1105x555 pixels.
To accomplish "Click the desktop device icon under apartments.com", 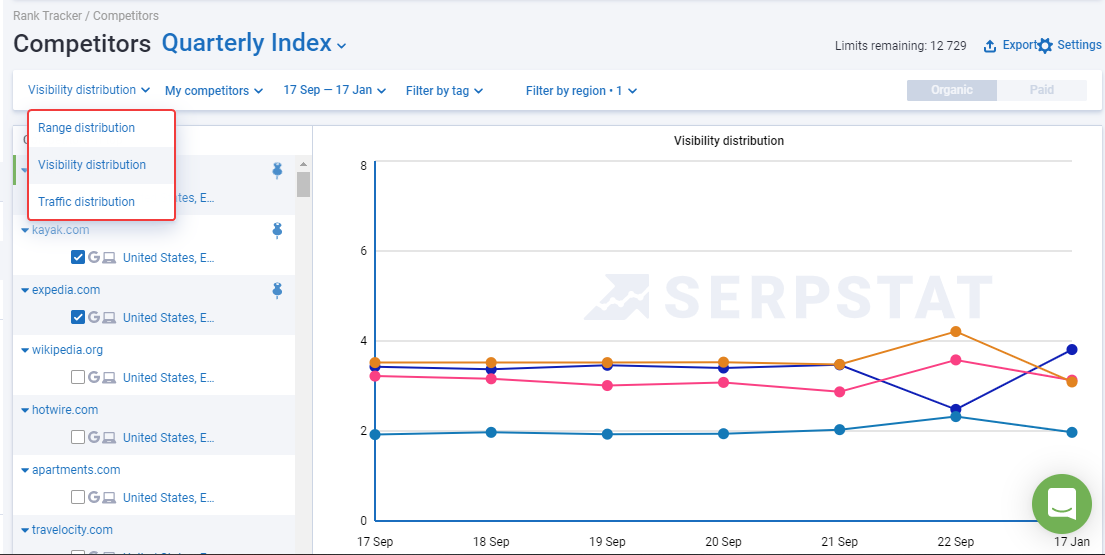I will (x=109, y=497).
